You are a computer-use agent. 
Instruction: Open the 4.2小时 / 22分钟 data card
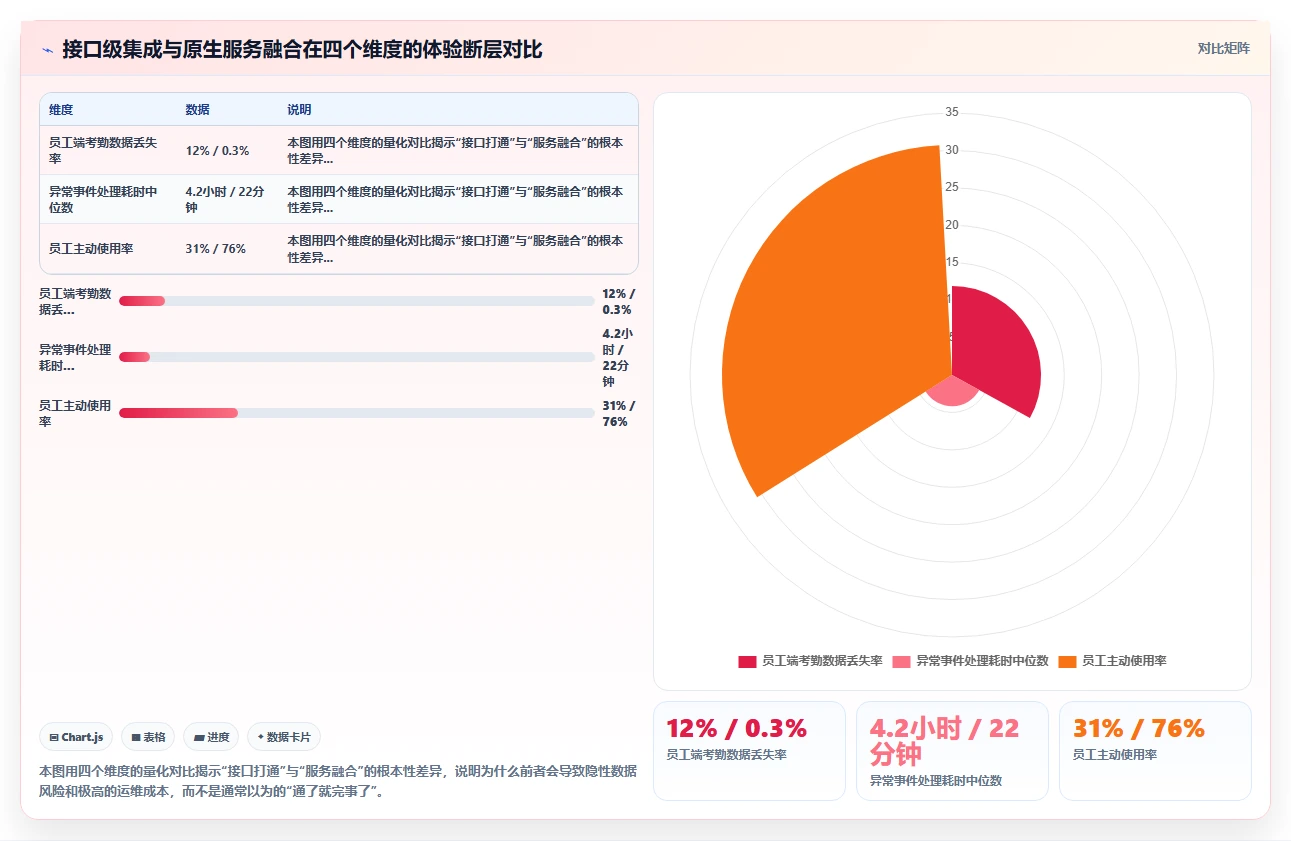(x=952, y=751)
